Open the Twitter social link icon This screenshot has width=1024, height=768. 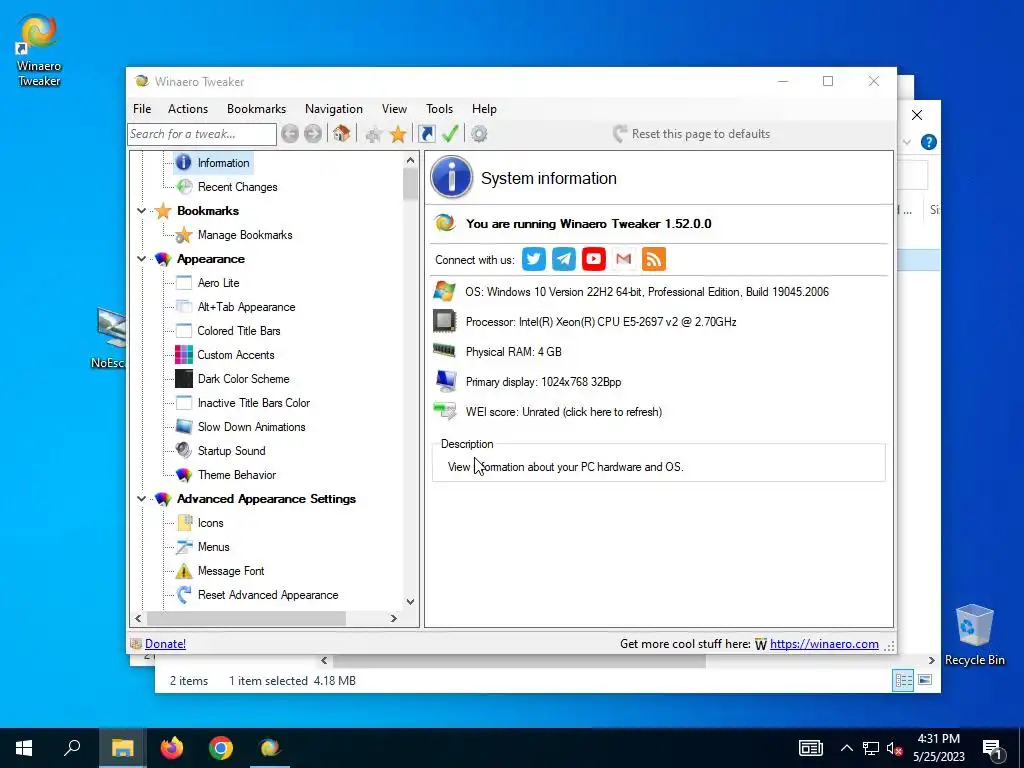pyautogui.click(x=534, y=259)
